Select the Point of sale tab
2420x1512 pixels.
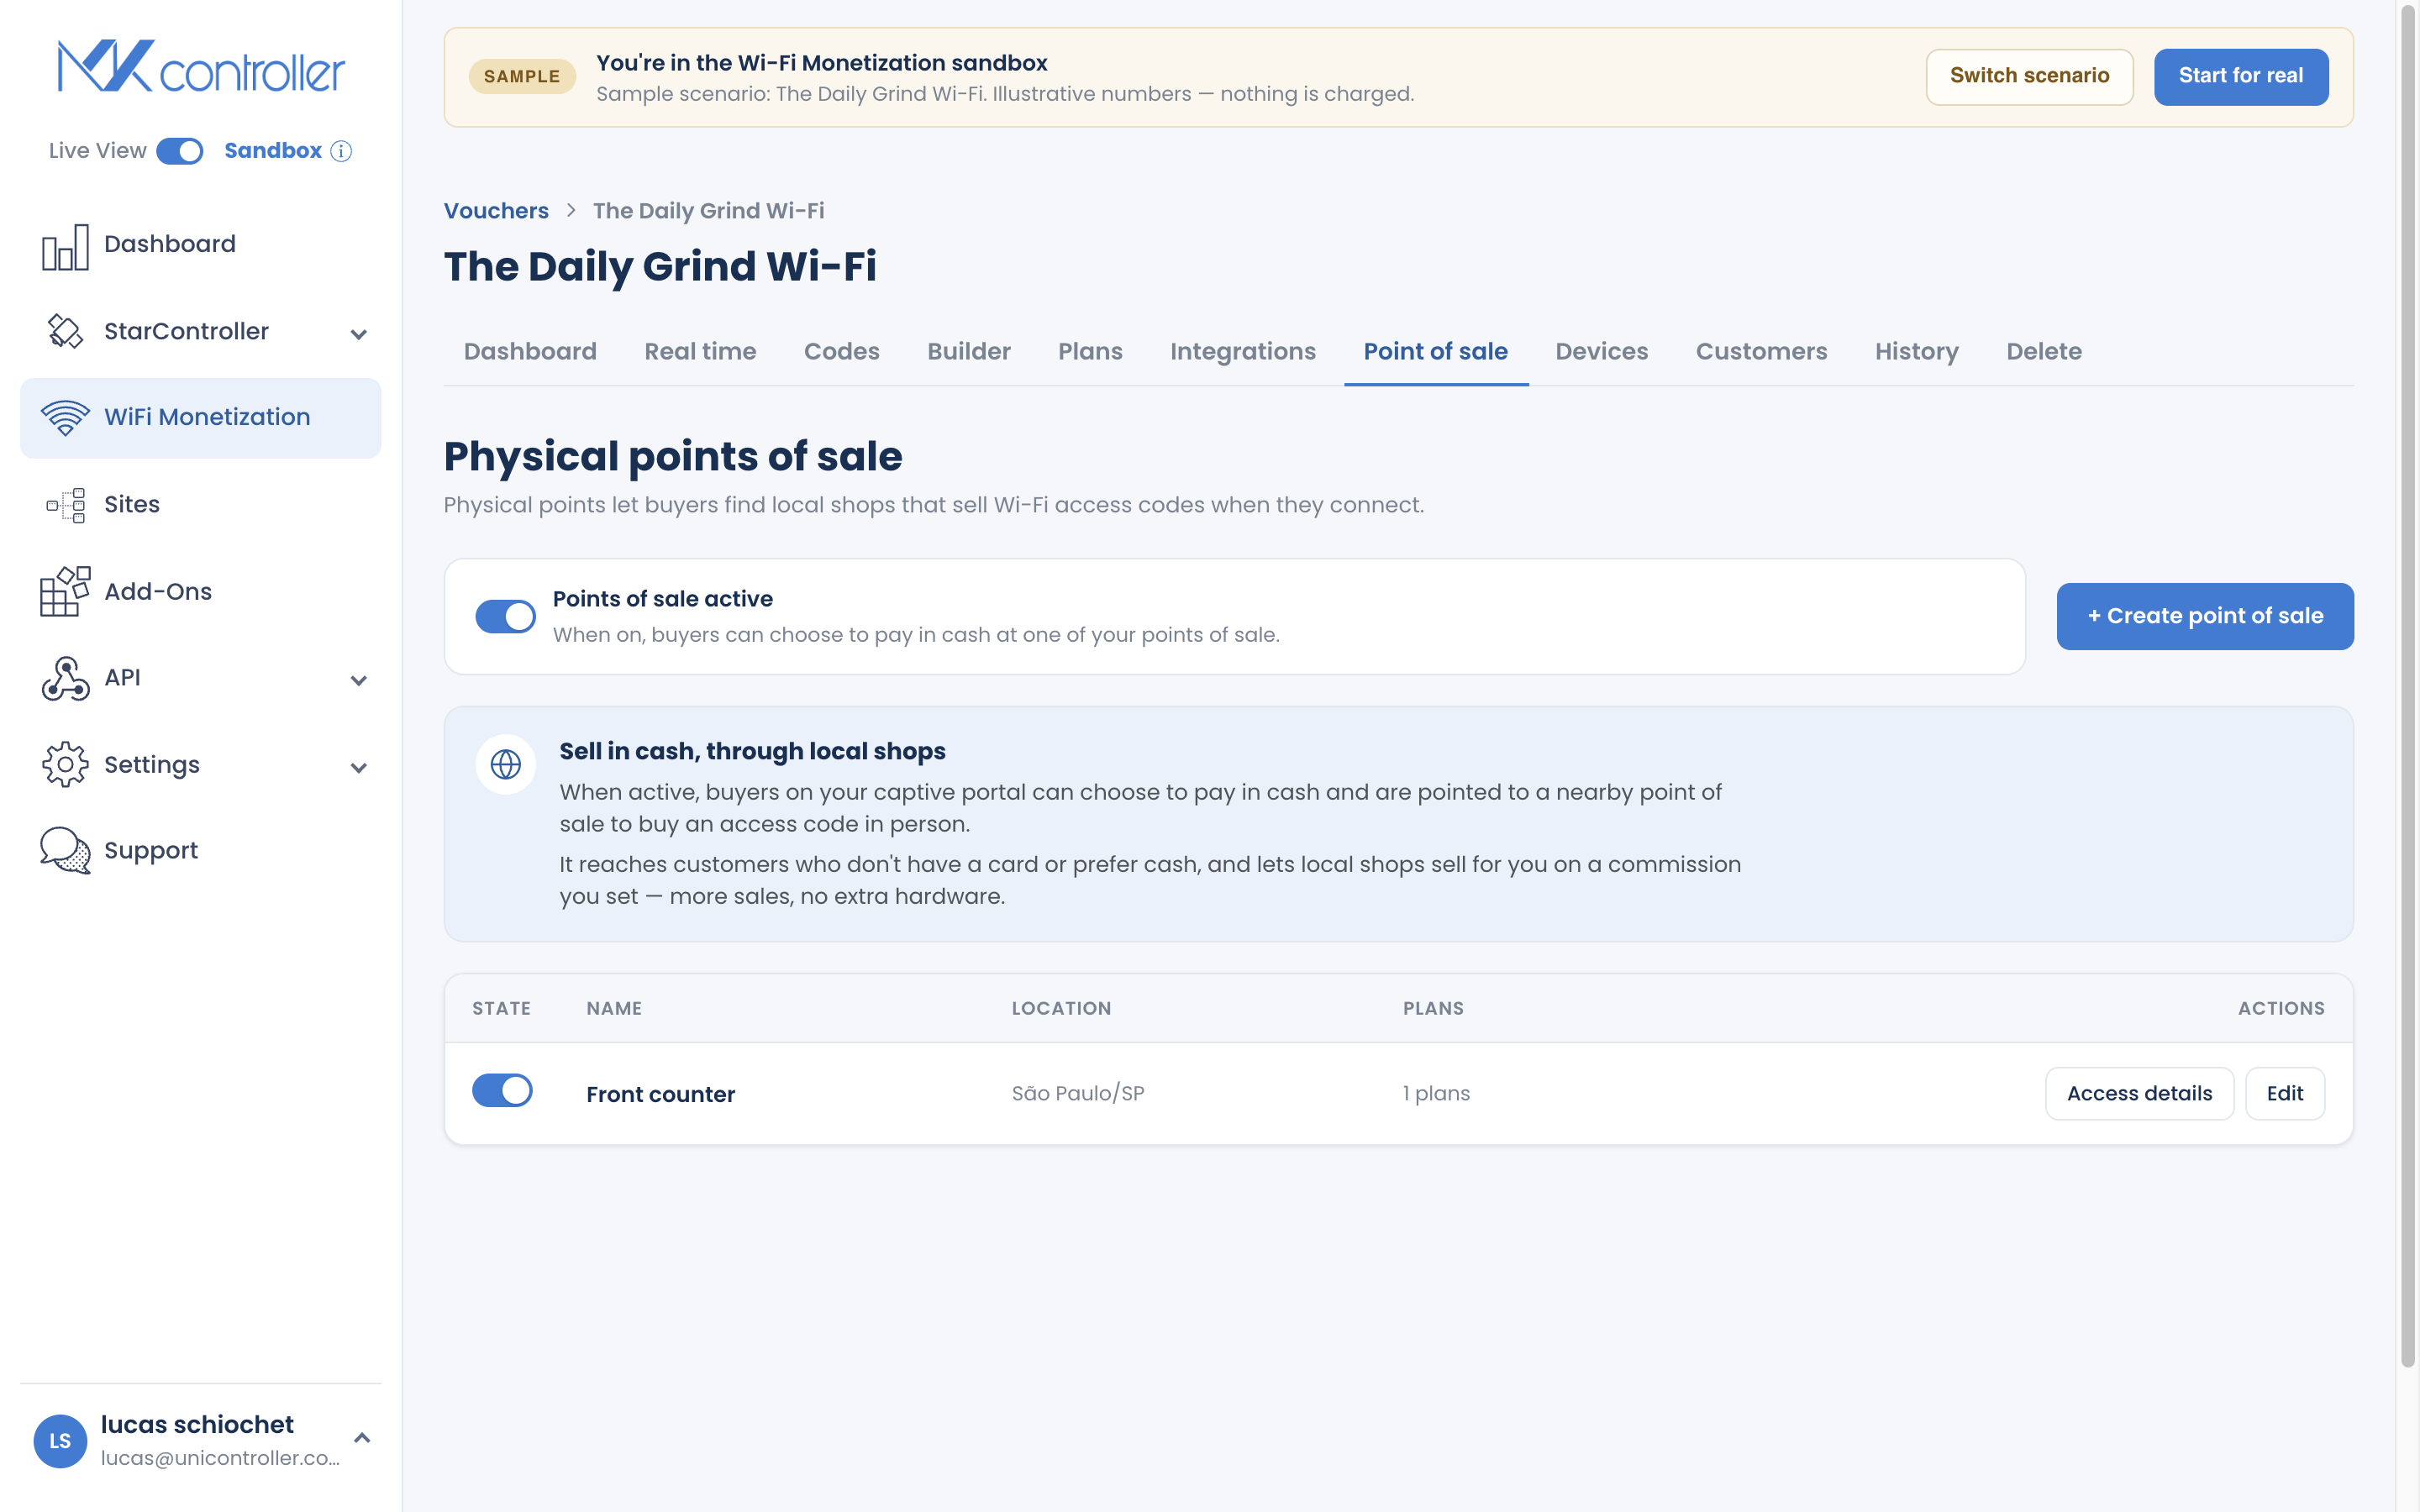click(x=1436, y=351)
